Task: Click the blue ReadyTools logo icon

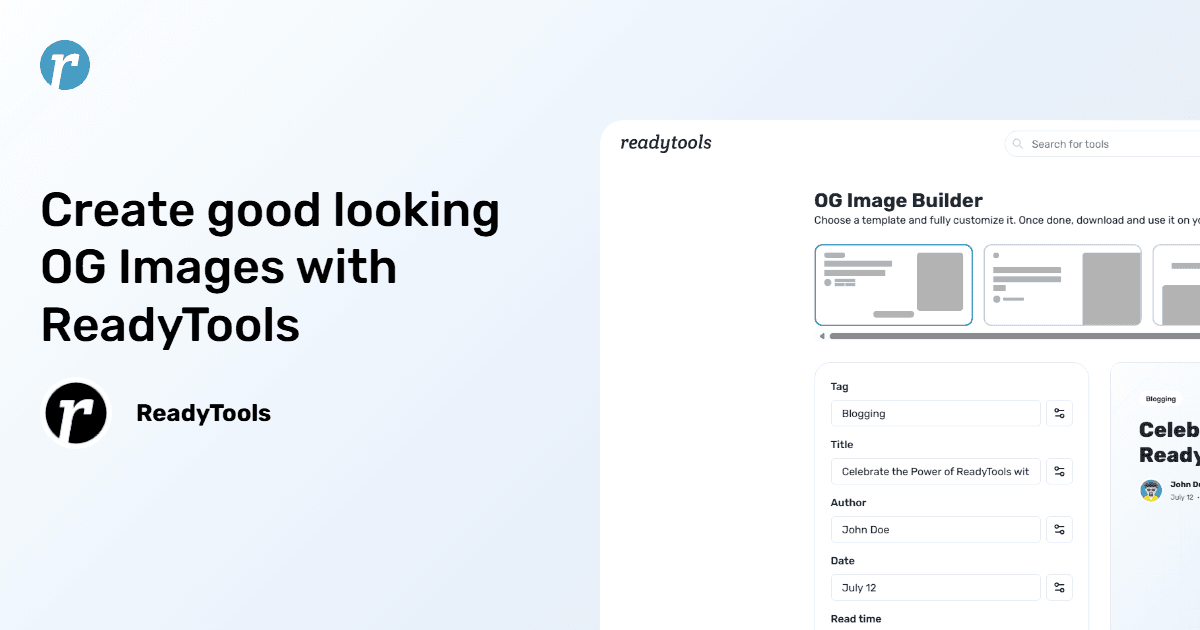Action: tap(65, 65)
